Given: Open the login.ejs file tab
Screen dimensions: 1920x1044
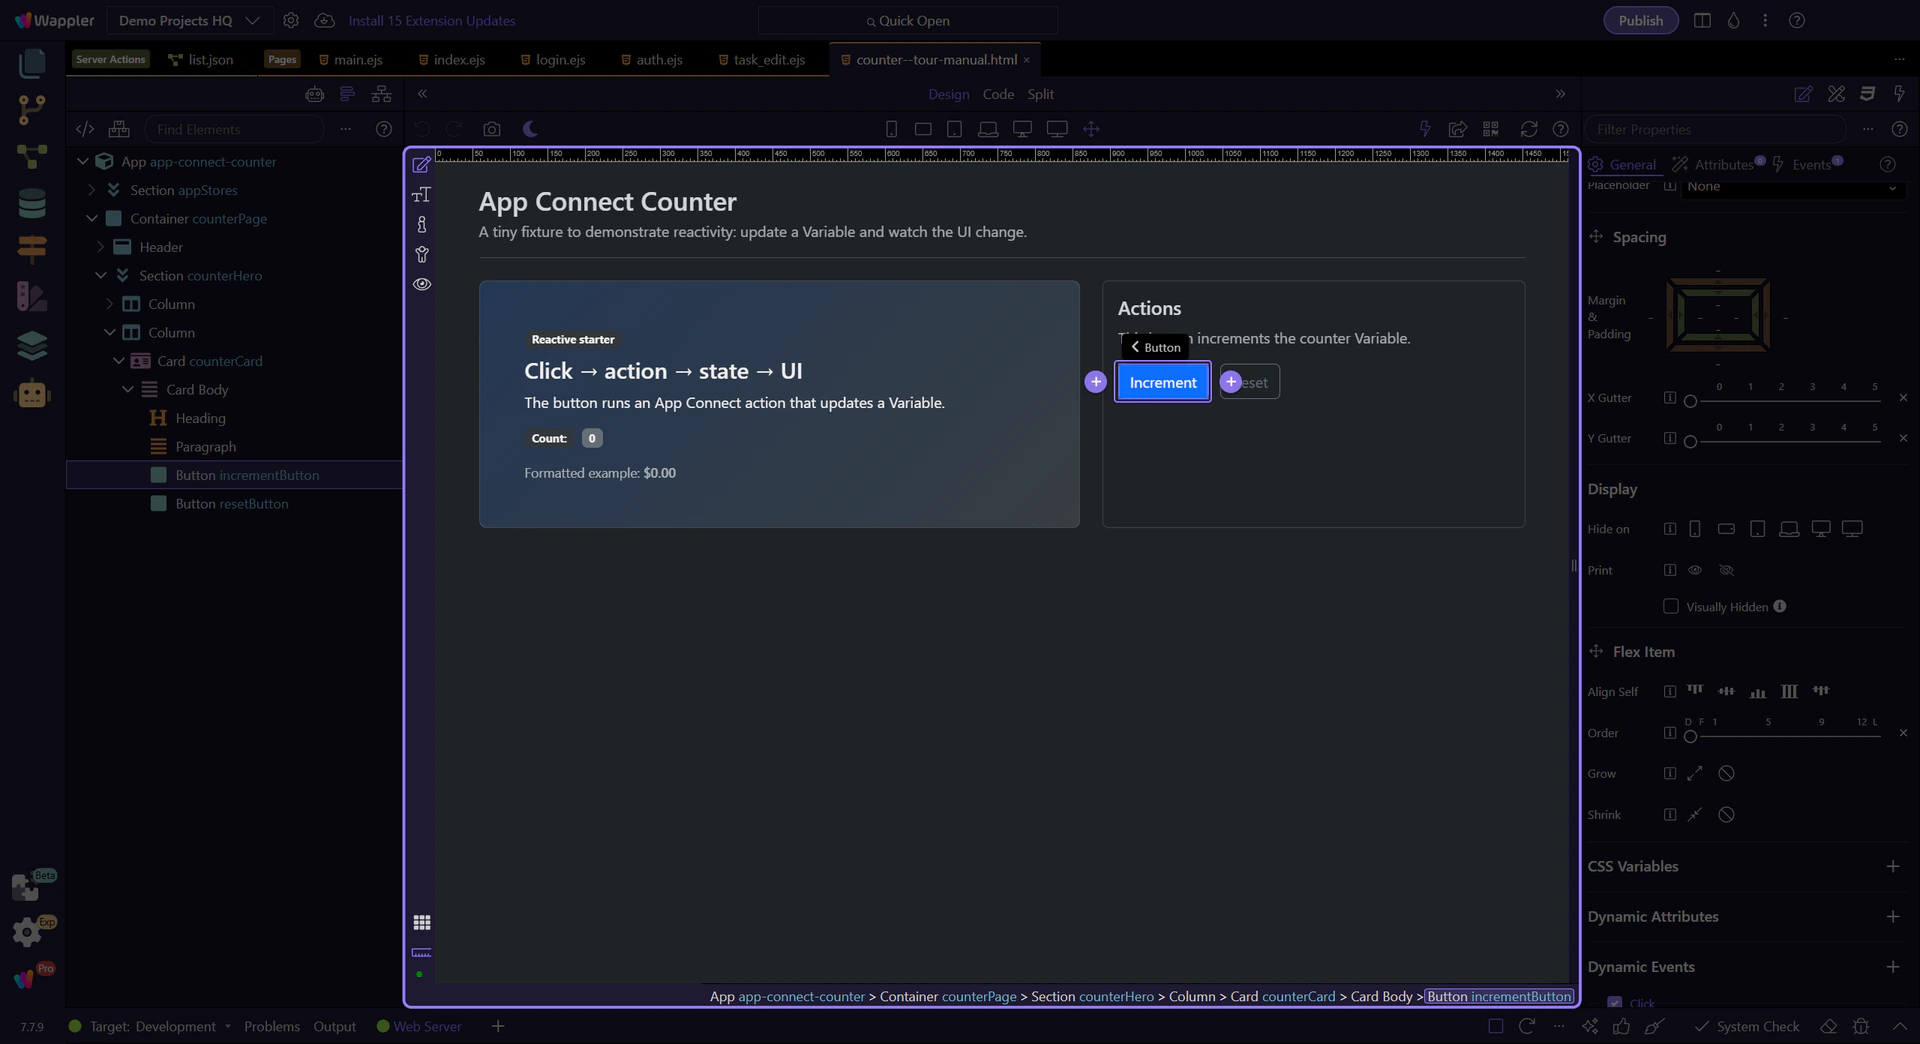Looking at the screenshot, I should click(559, 60).
